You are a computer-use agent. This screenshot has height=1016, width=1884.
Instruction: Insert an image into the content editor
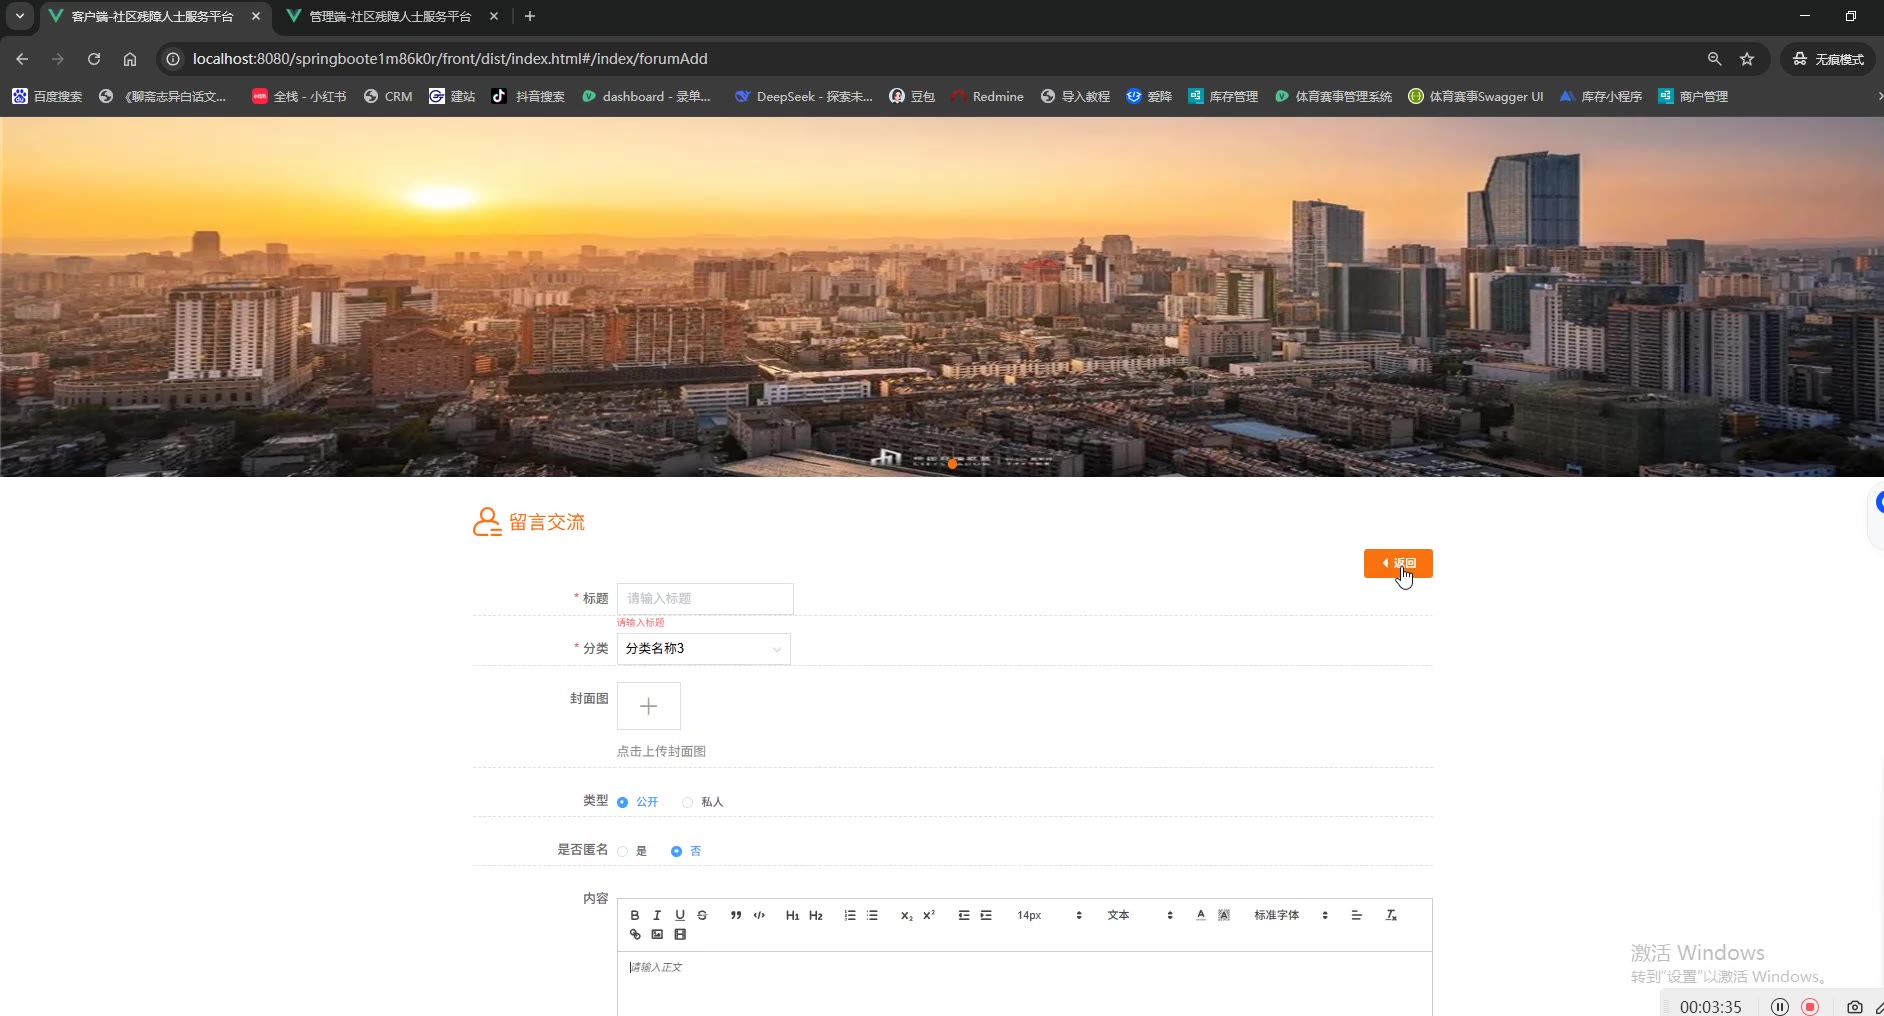pos(657,934)
